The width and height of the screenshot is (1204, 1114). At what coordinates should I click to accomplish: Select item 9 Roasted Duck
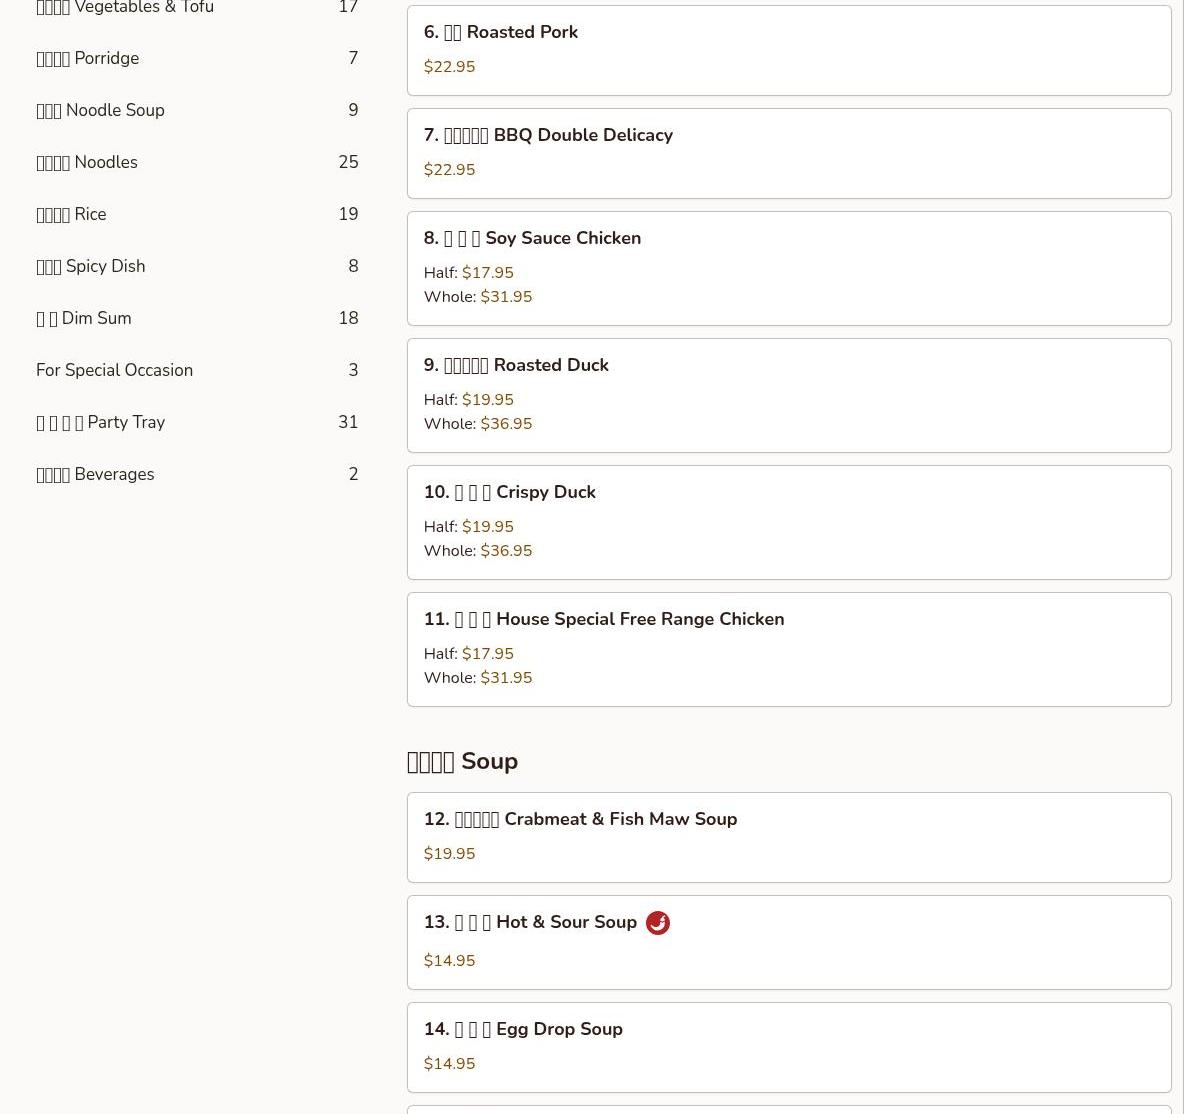coord(789,395)
